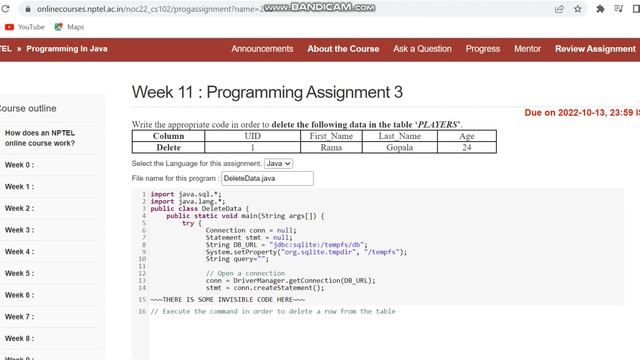The image size is (640, 360).
Task: Open the browser extensions puzzle icon
Action: click(600, 9)
